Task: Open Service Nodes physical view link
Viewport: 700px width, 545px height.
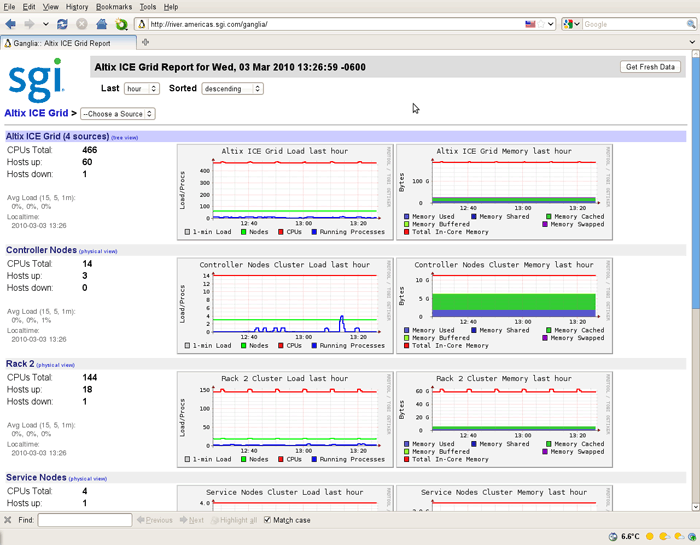Action: (88, 479)
